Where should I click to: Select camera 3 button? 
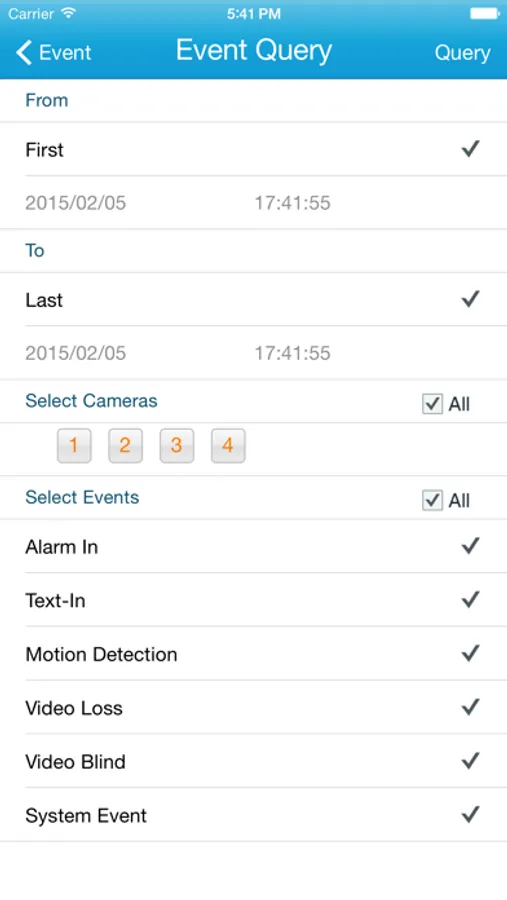click(177, 445)
